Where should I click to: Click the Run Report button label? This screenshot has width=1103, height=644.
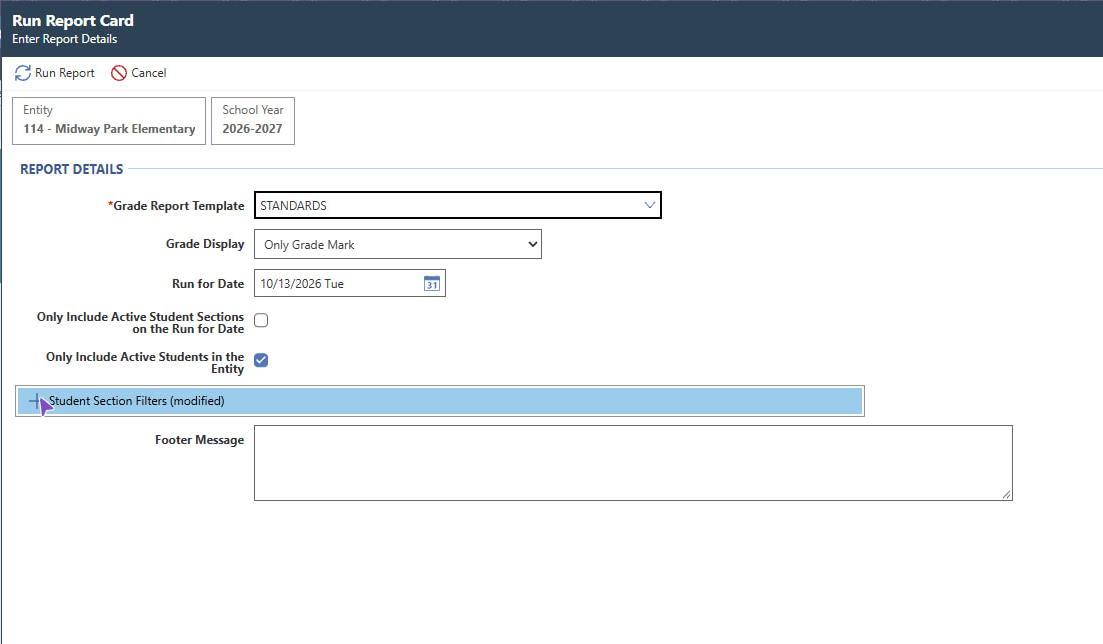coord(65,73)
